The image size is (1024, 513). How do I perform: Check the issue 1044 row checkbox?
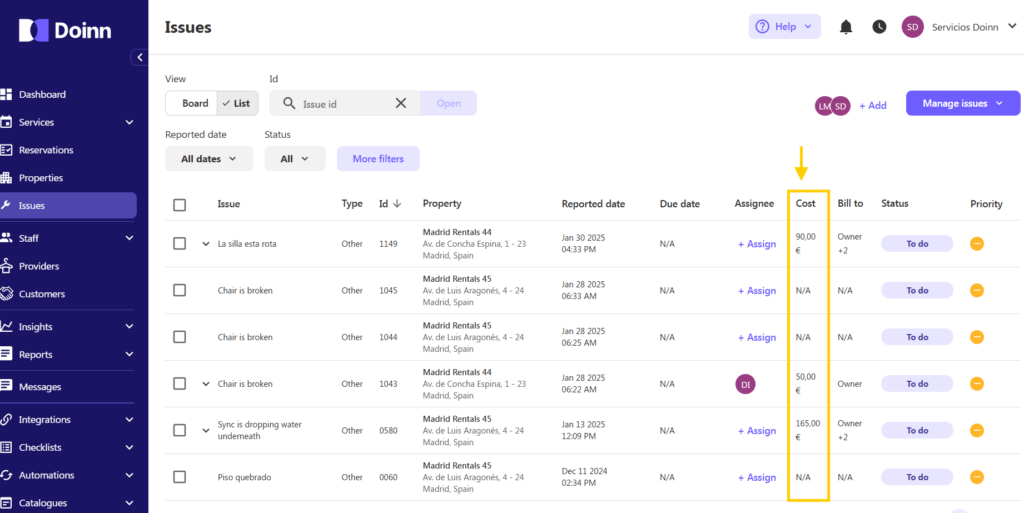(180, 337)
